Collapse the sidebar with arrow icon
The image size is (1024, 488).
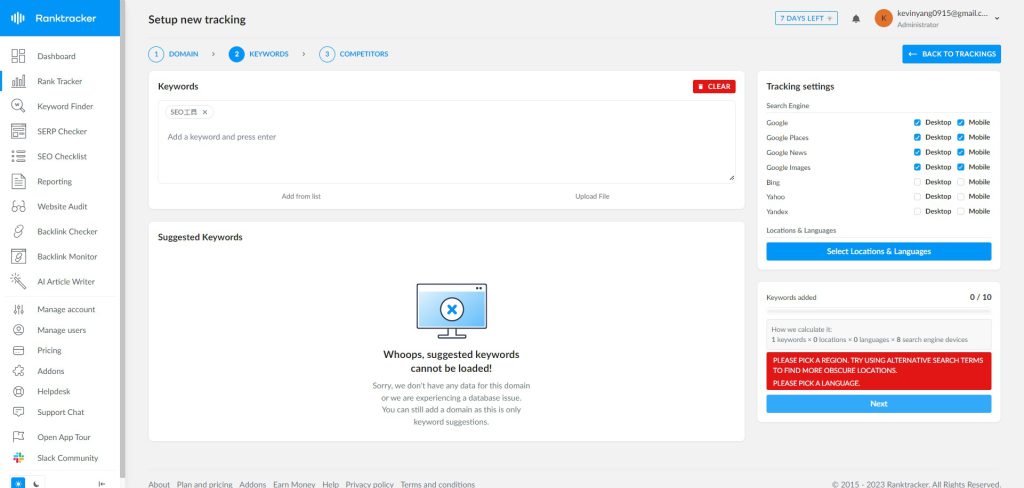(101, 483)
